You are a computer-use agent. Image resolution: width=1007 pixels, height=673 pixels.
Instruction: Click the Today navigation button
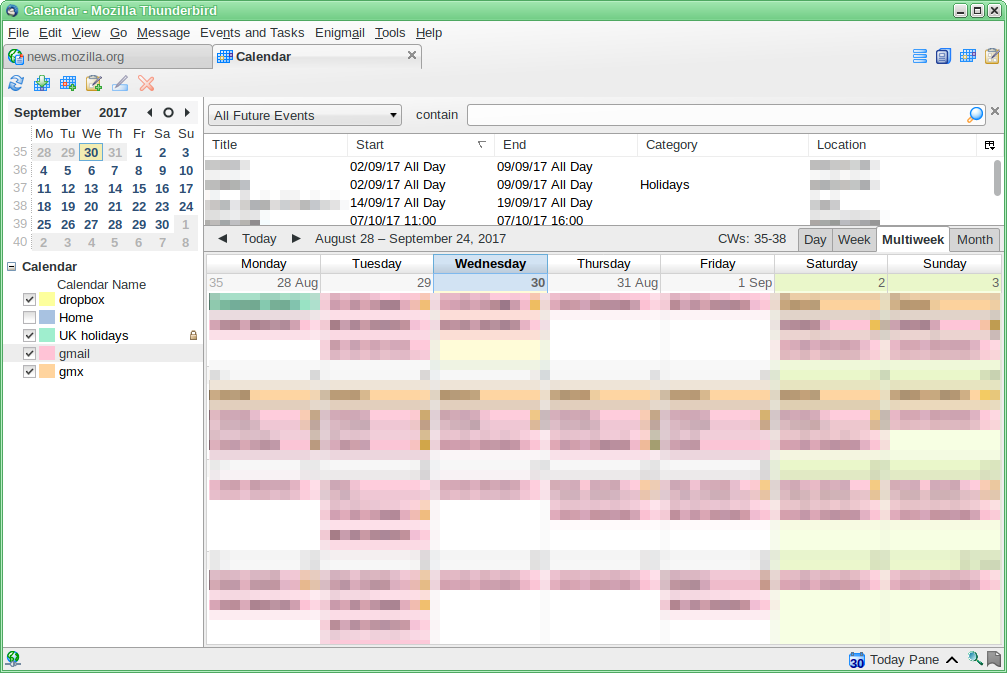pyautogui.click(x=259, y=239)
